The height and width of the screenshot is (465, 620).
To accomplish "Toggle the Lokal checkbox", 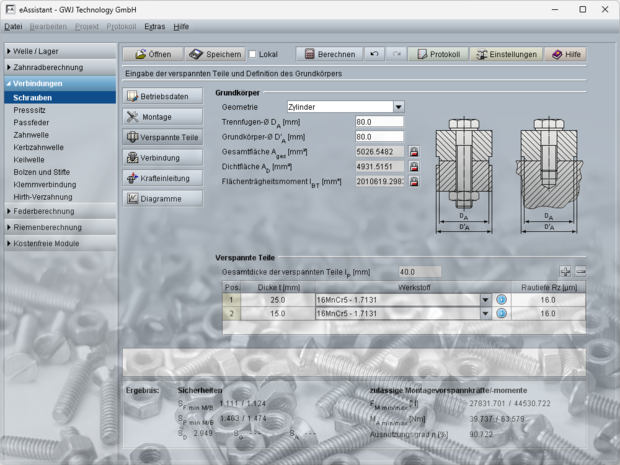I will [253, 54].
